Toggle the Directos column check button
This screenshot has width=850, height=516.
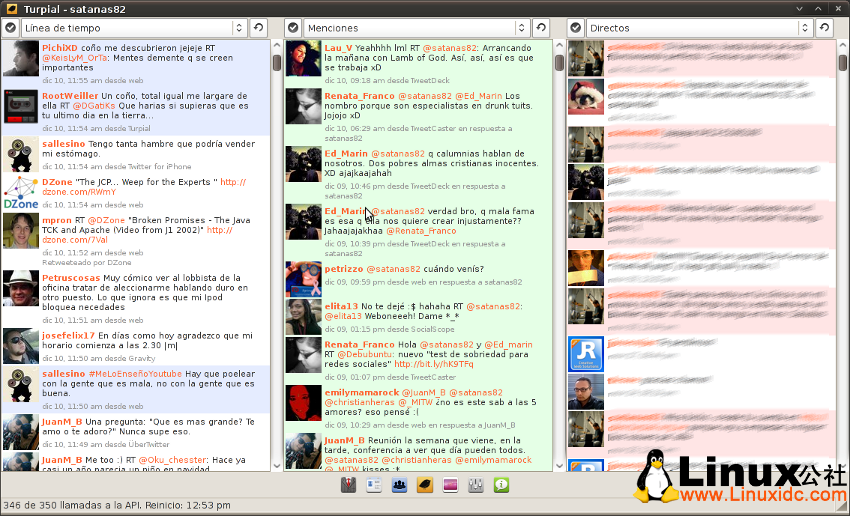[x=575, y=28]
